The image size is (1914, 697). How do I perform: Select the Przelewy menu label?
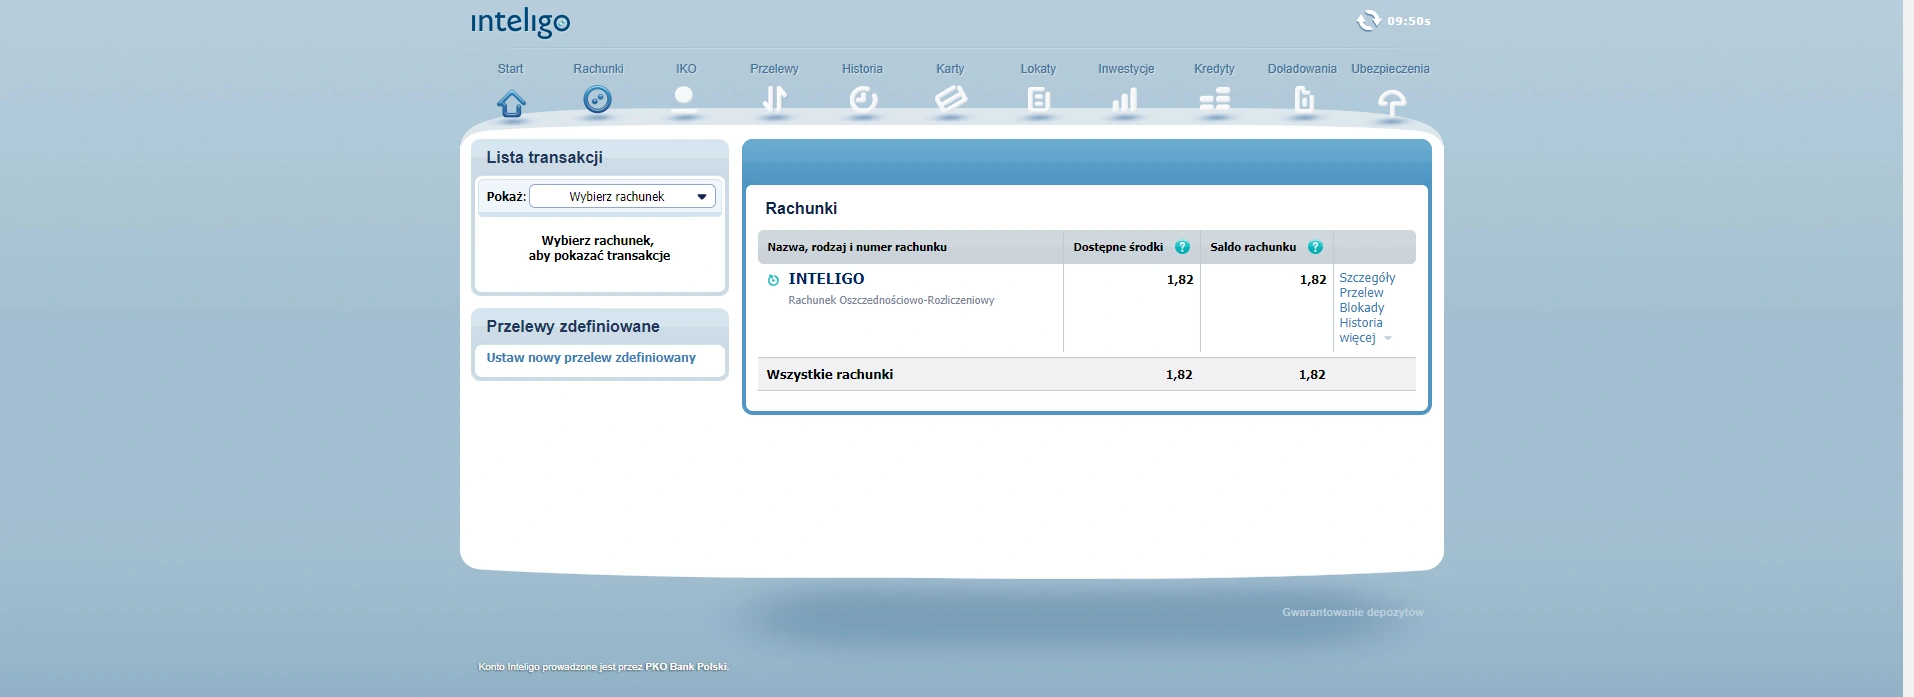click(774, 69)
